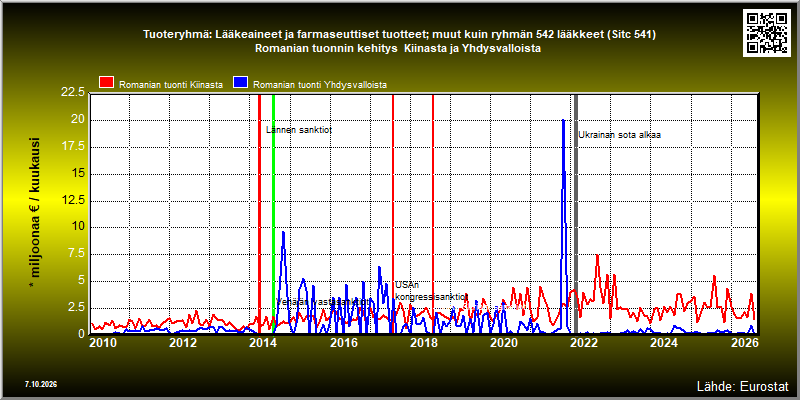The width and height of the screenshot is (800, 400).
Task: Select legend text Romanian tuonti Kiinasta
Action: pyautogui.click(x=171, y=85)
